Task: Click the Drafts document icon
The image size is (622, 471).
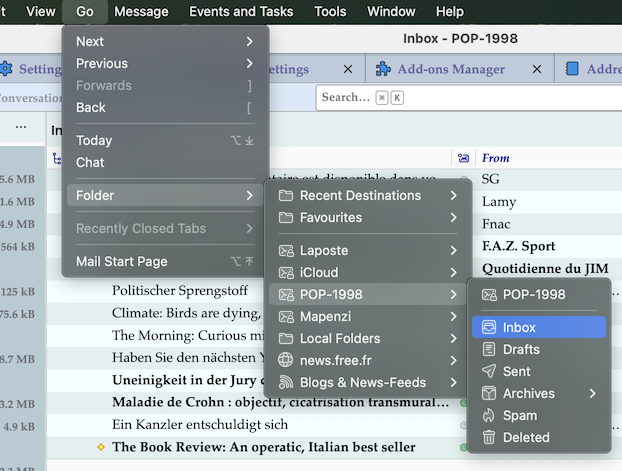Action: point(489,350)
